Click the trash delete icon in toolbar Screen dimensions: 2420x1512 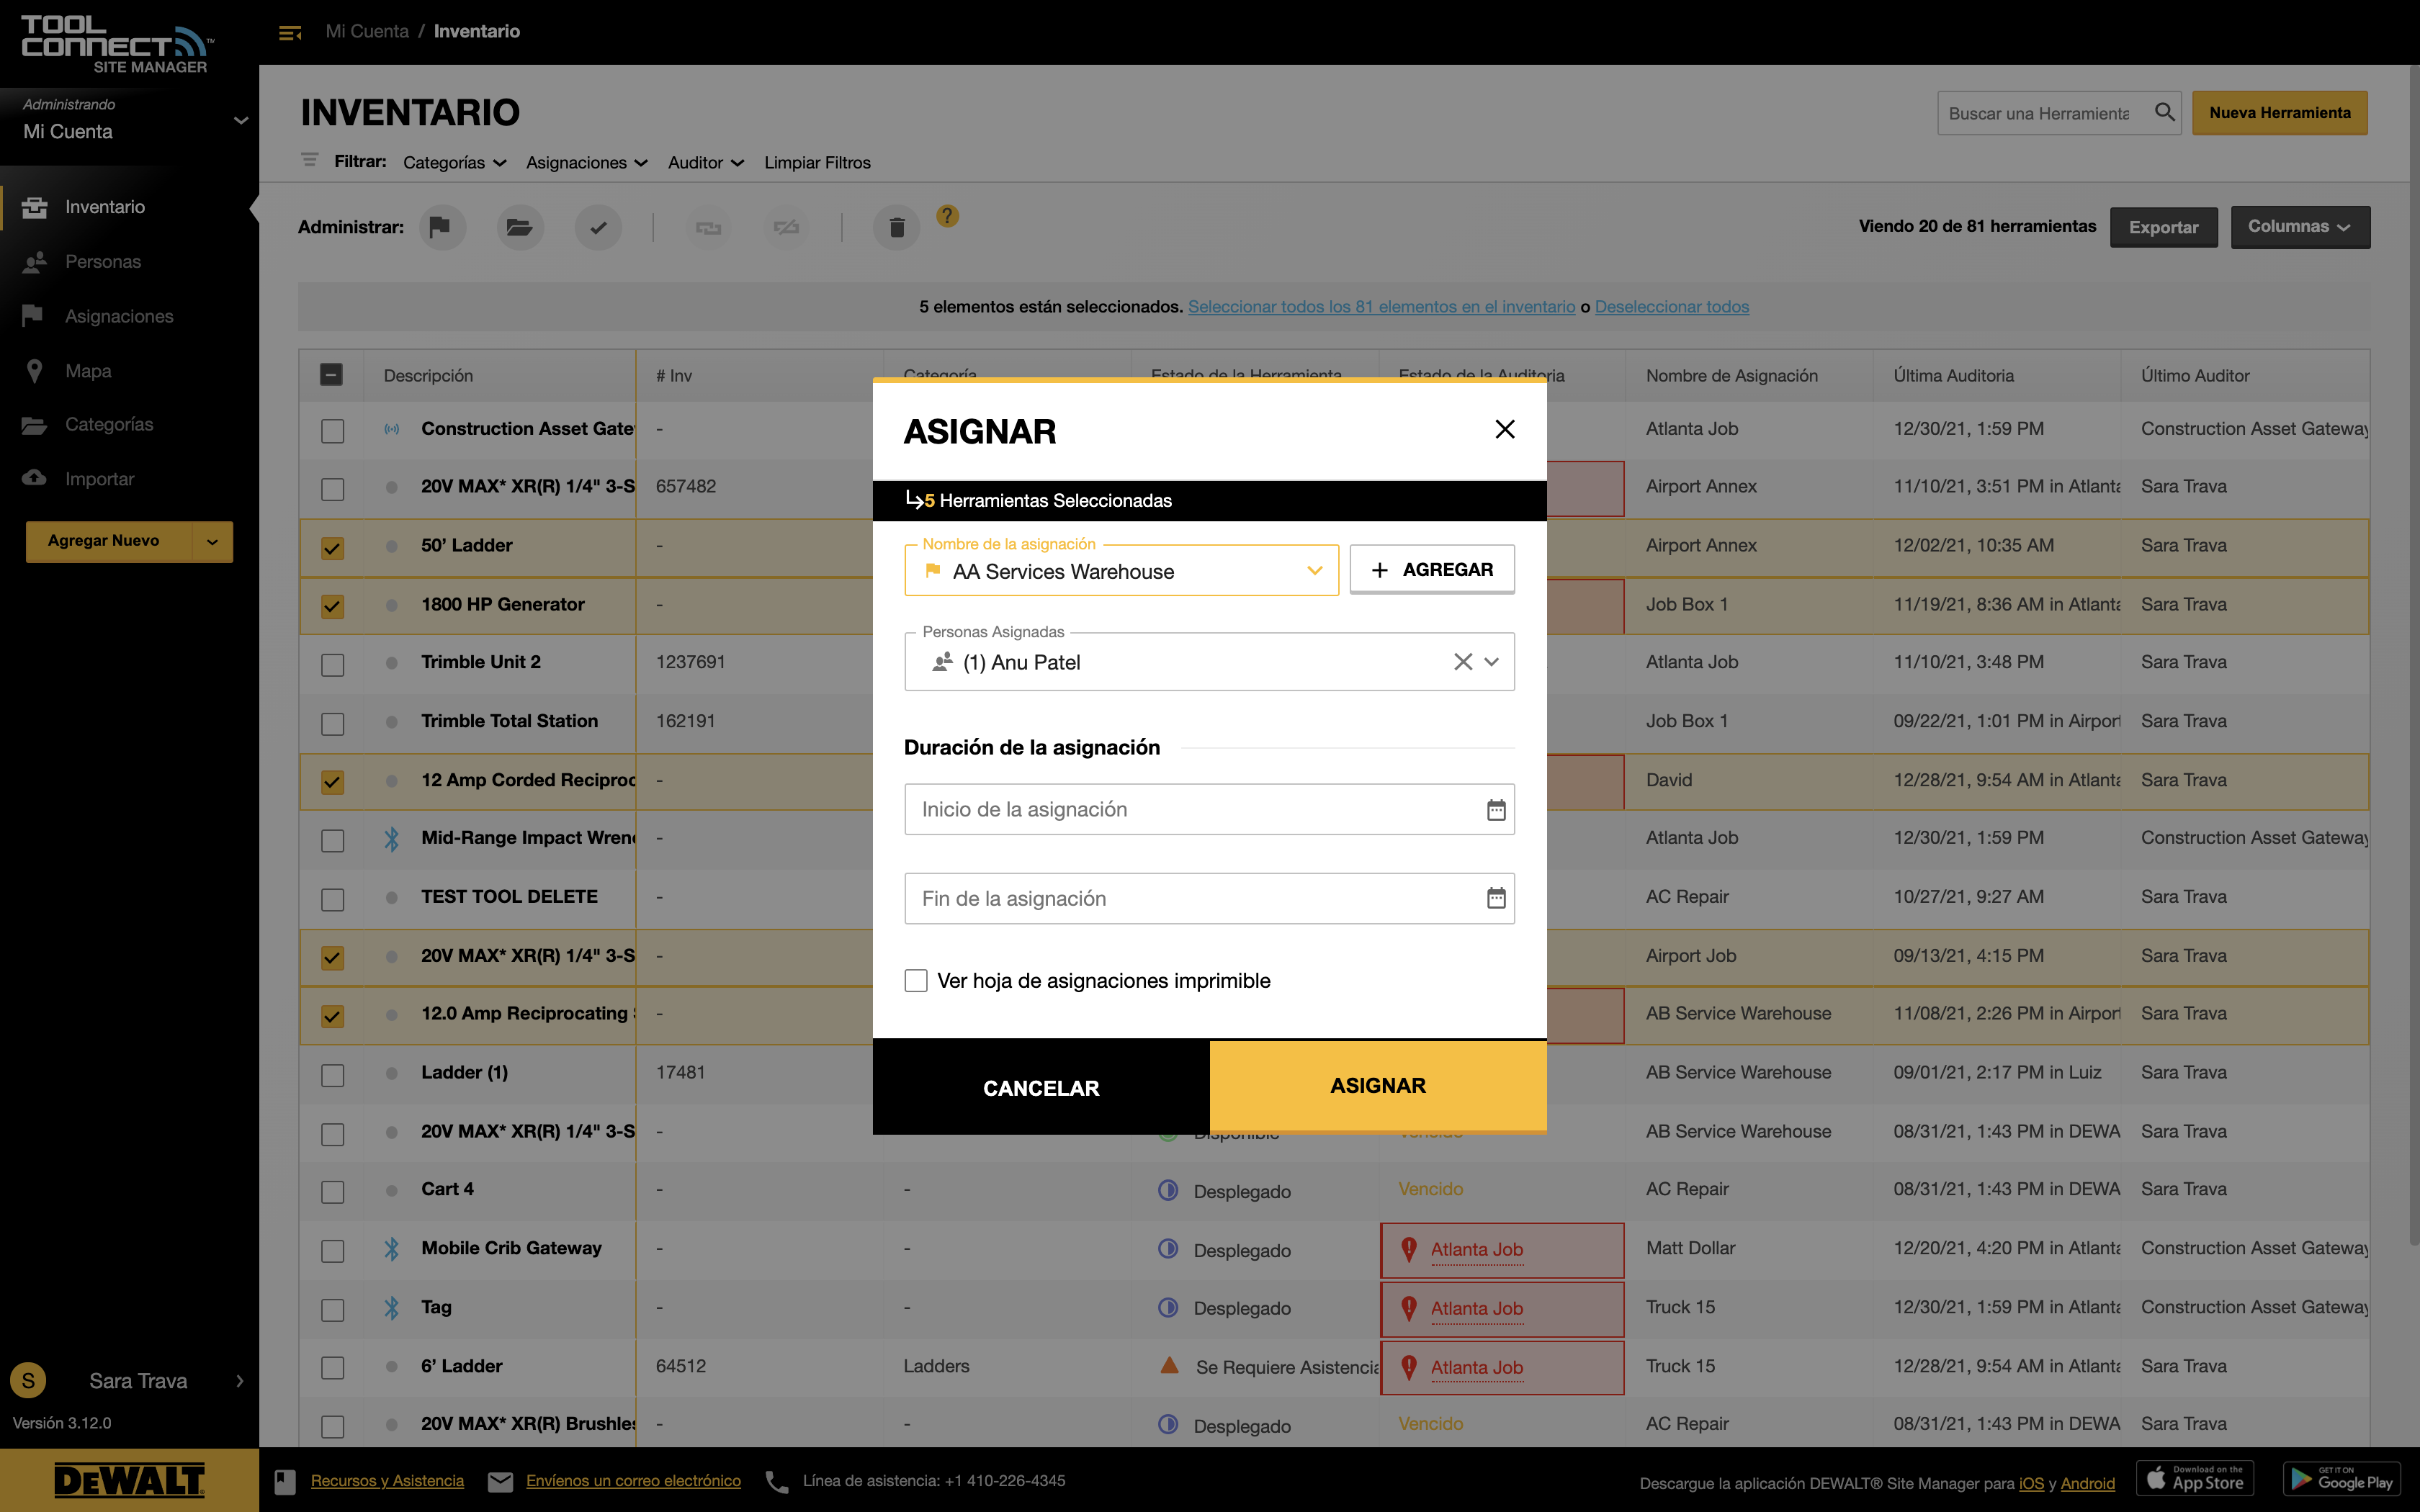[896, 227]
